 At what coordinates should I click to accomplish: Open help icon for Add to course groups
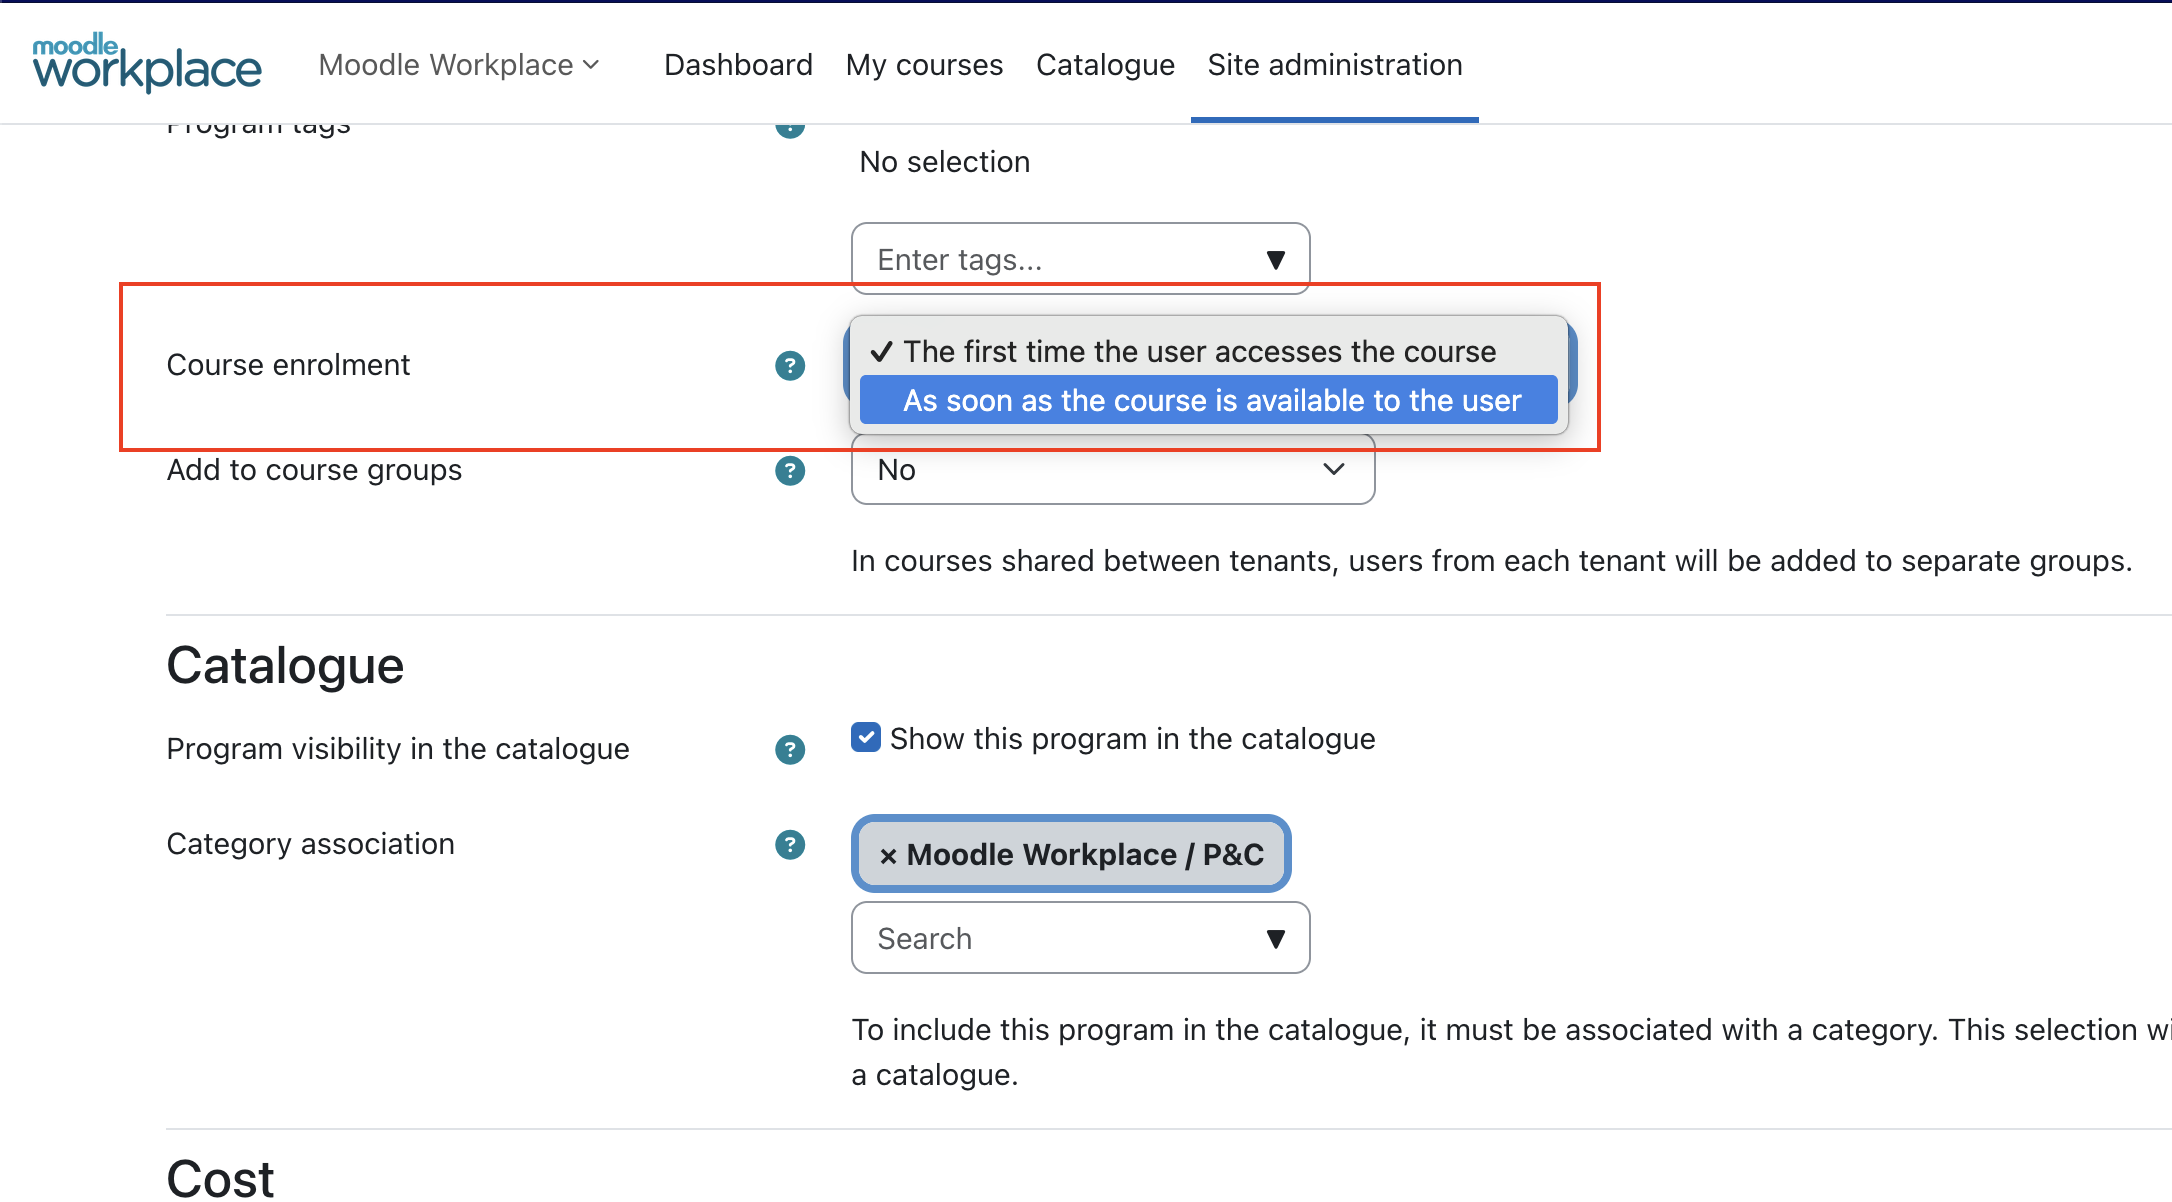(790, 471)
